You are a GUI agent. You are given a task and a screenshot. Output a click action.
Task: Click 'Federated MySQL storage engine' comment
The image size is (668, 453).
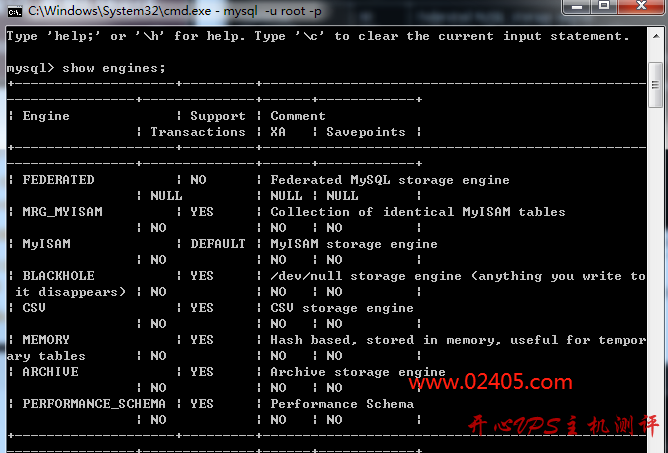coord(390,180)
